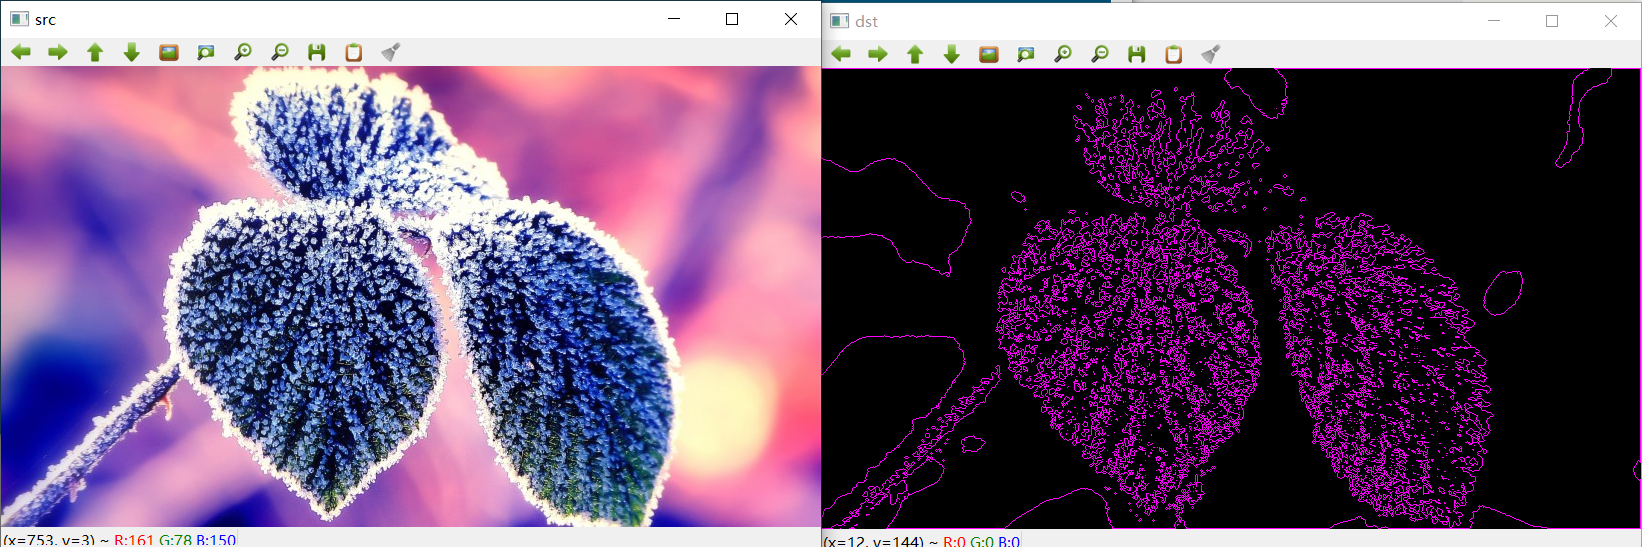Click the 'dst' window title text

pyautogui.click(x=867, y=22)
